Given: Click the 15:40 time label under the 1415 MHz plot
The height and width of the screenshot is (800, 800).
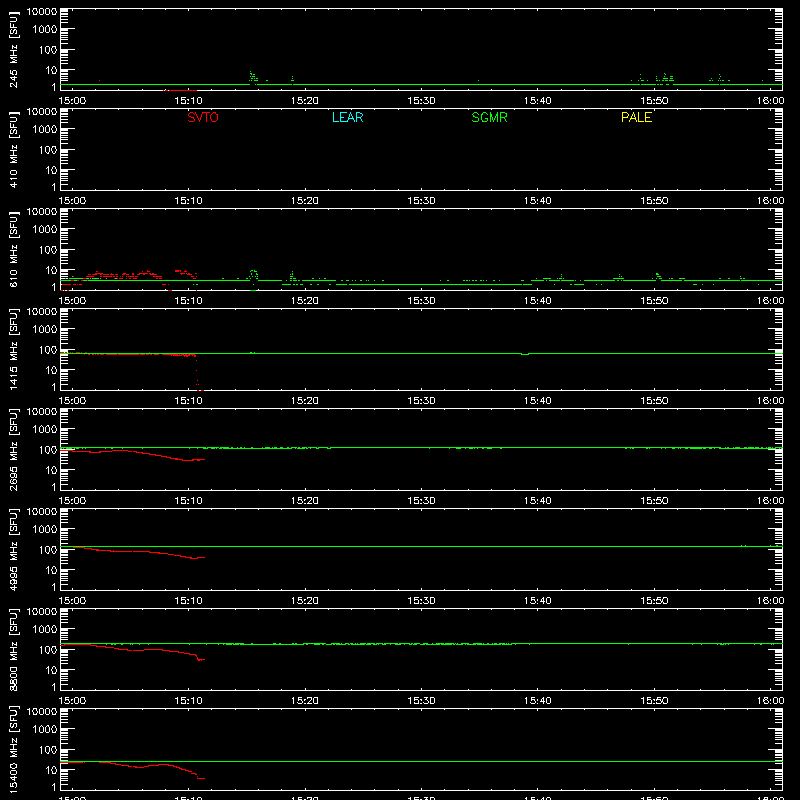Looking at the screenshot, I should [537, 401].
